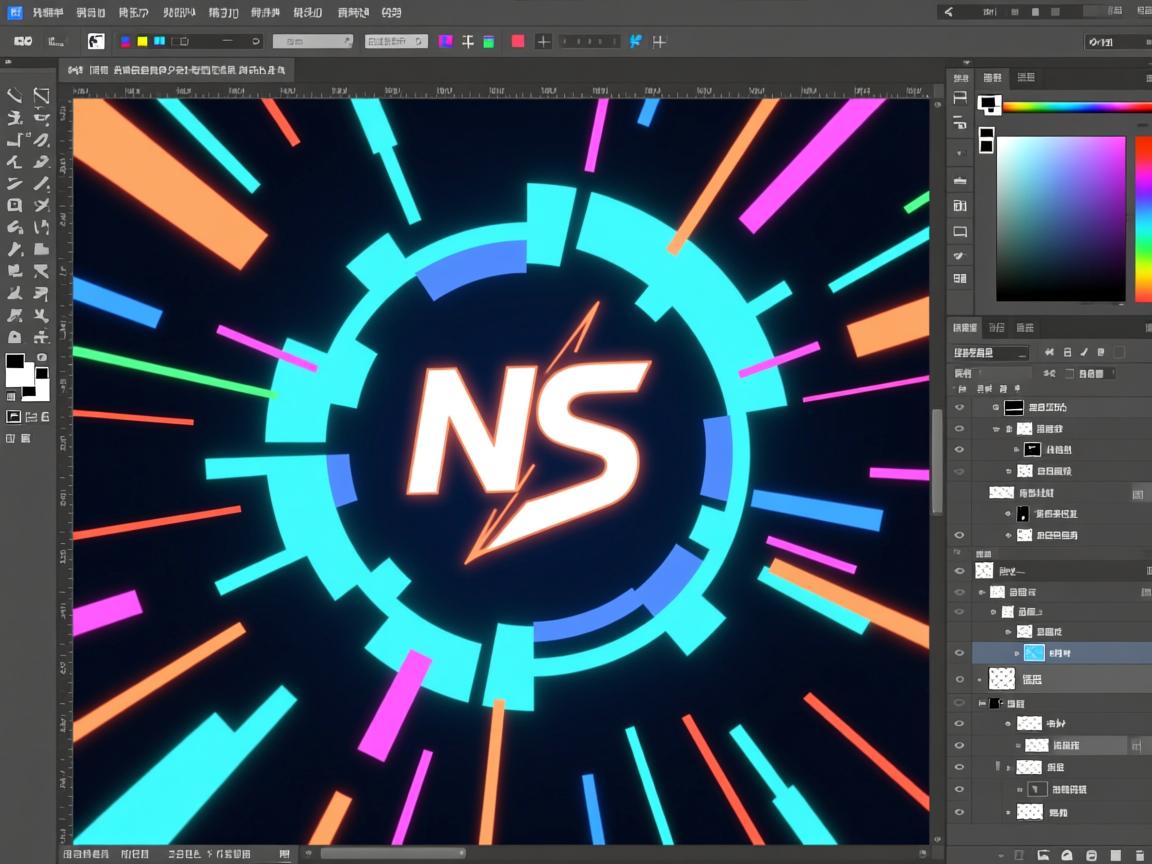Image resolution: width=1152 pixels, height=864 pixels.
Task: Click the yellow swatch in the options bar
Action: (142, 41)
